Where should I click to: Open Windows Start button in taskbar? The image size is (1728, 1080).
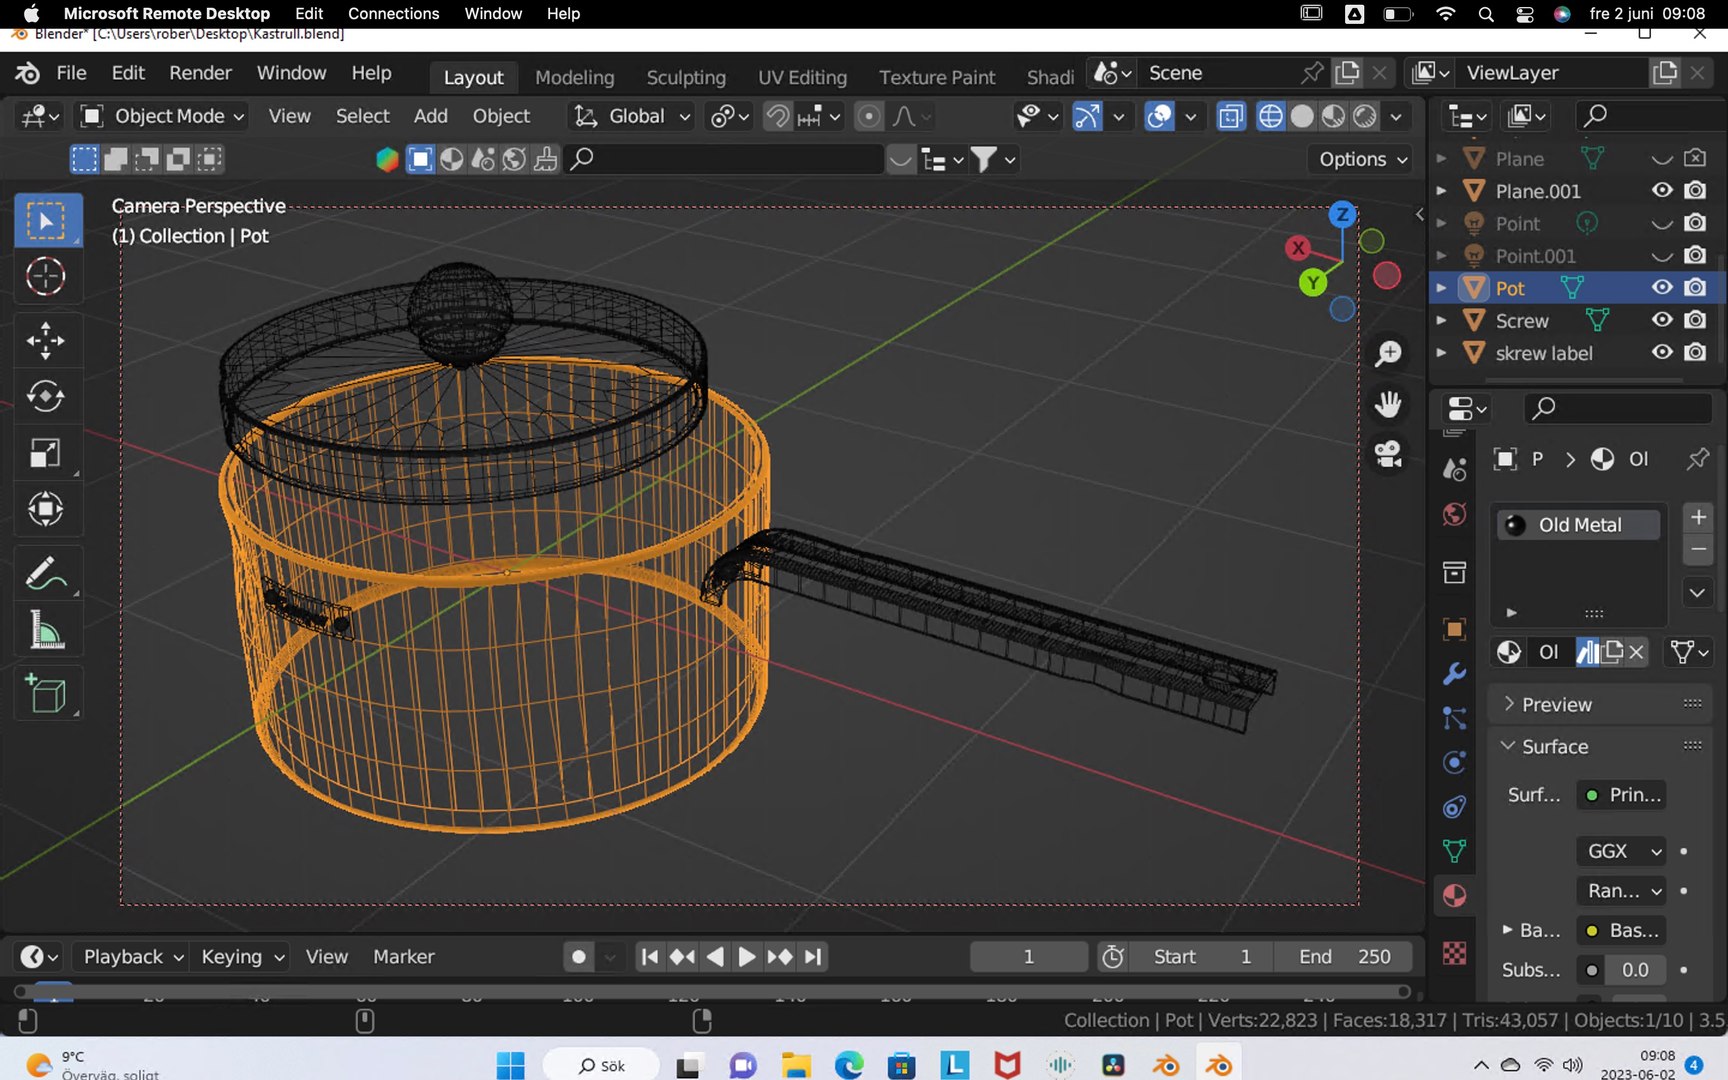pos(511,1066)
